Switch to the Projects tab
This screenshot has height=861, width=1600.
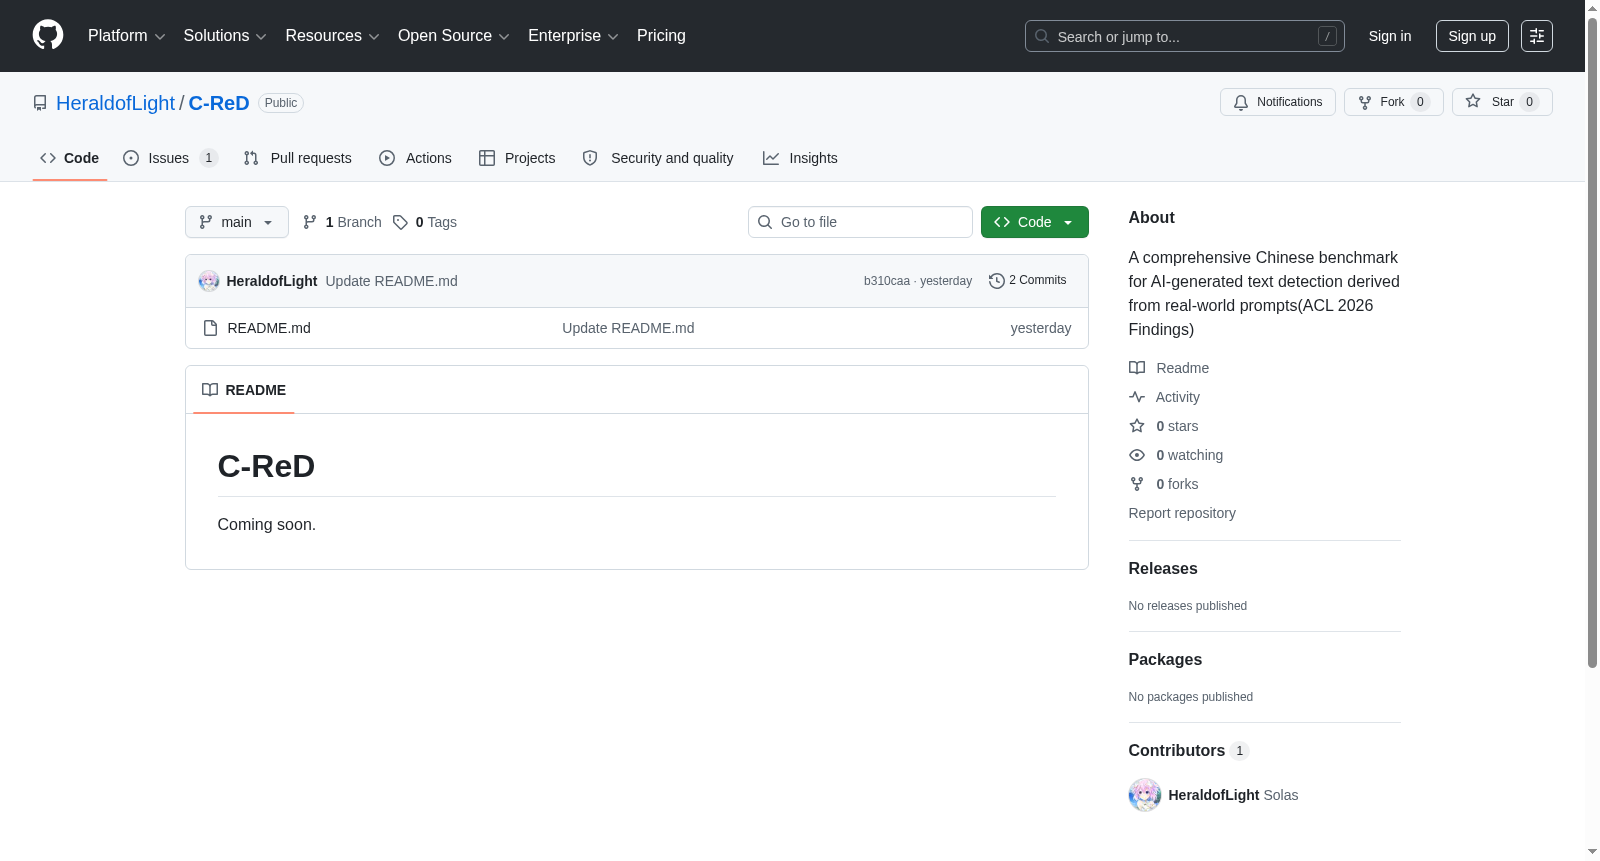517,158
